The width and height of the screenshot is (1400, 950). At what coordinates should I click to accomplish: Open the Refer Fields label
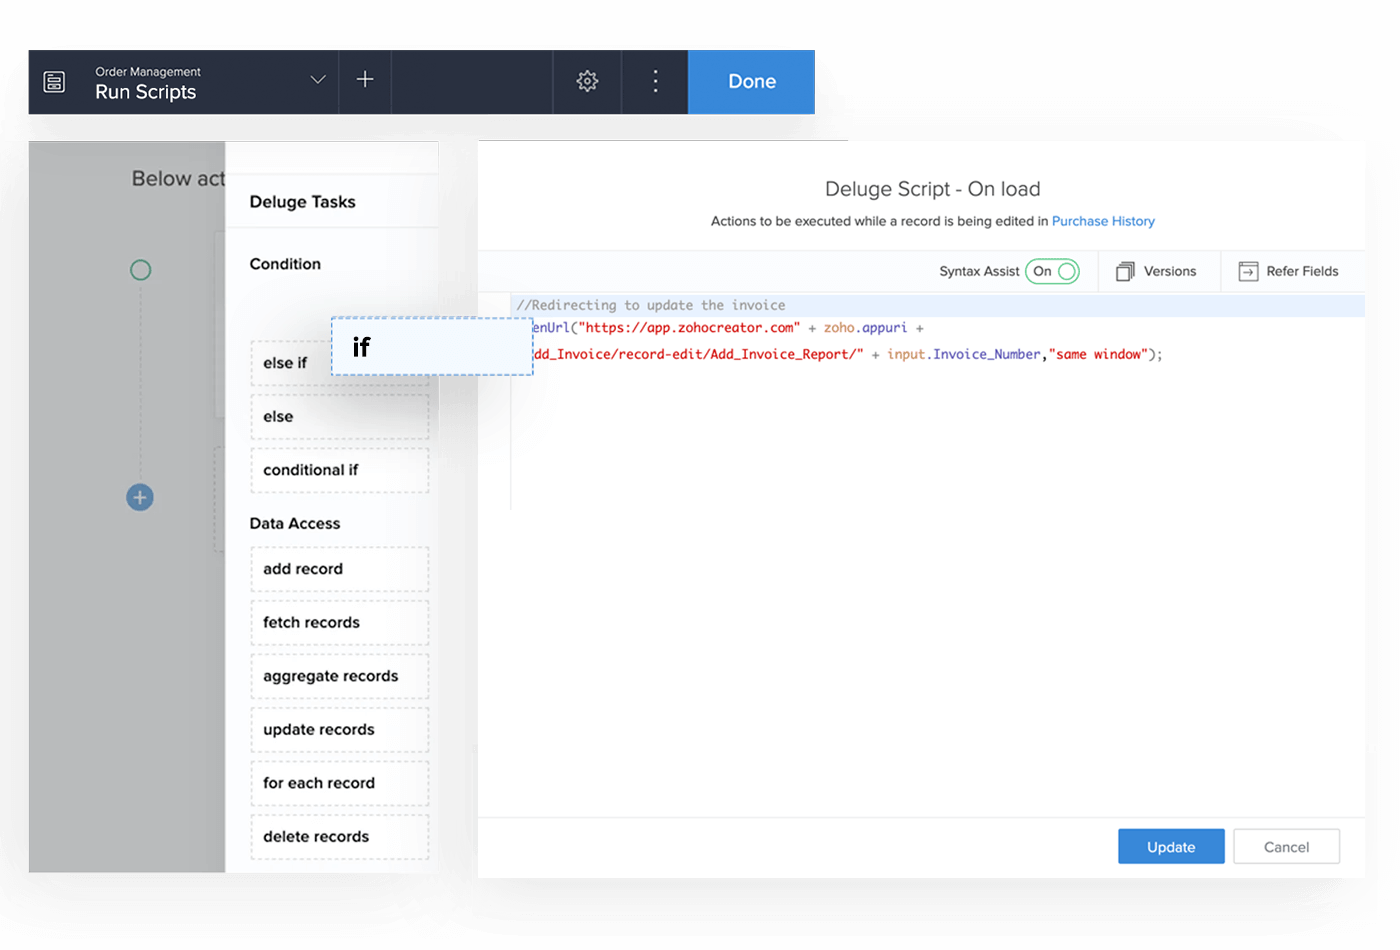(1302, 271)
